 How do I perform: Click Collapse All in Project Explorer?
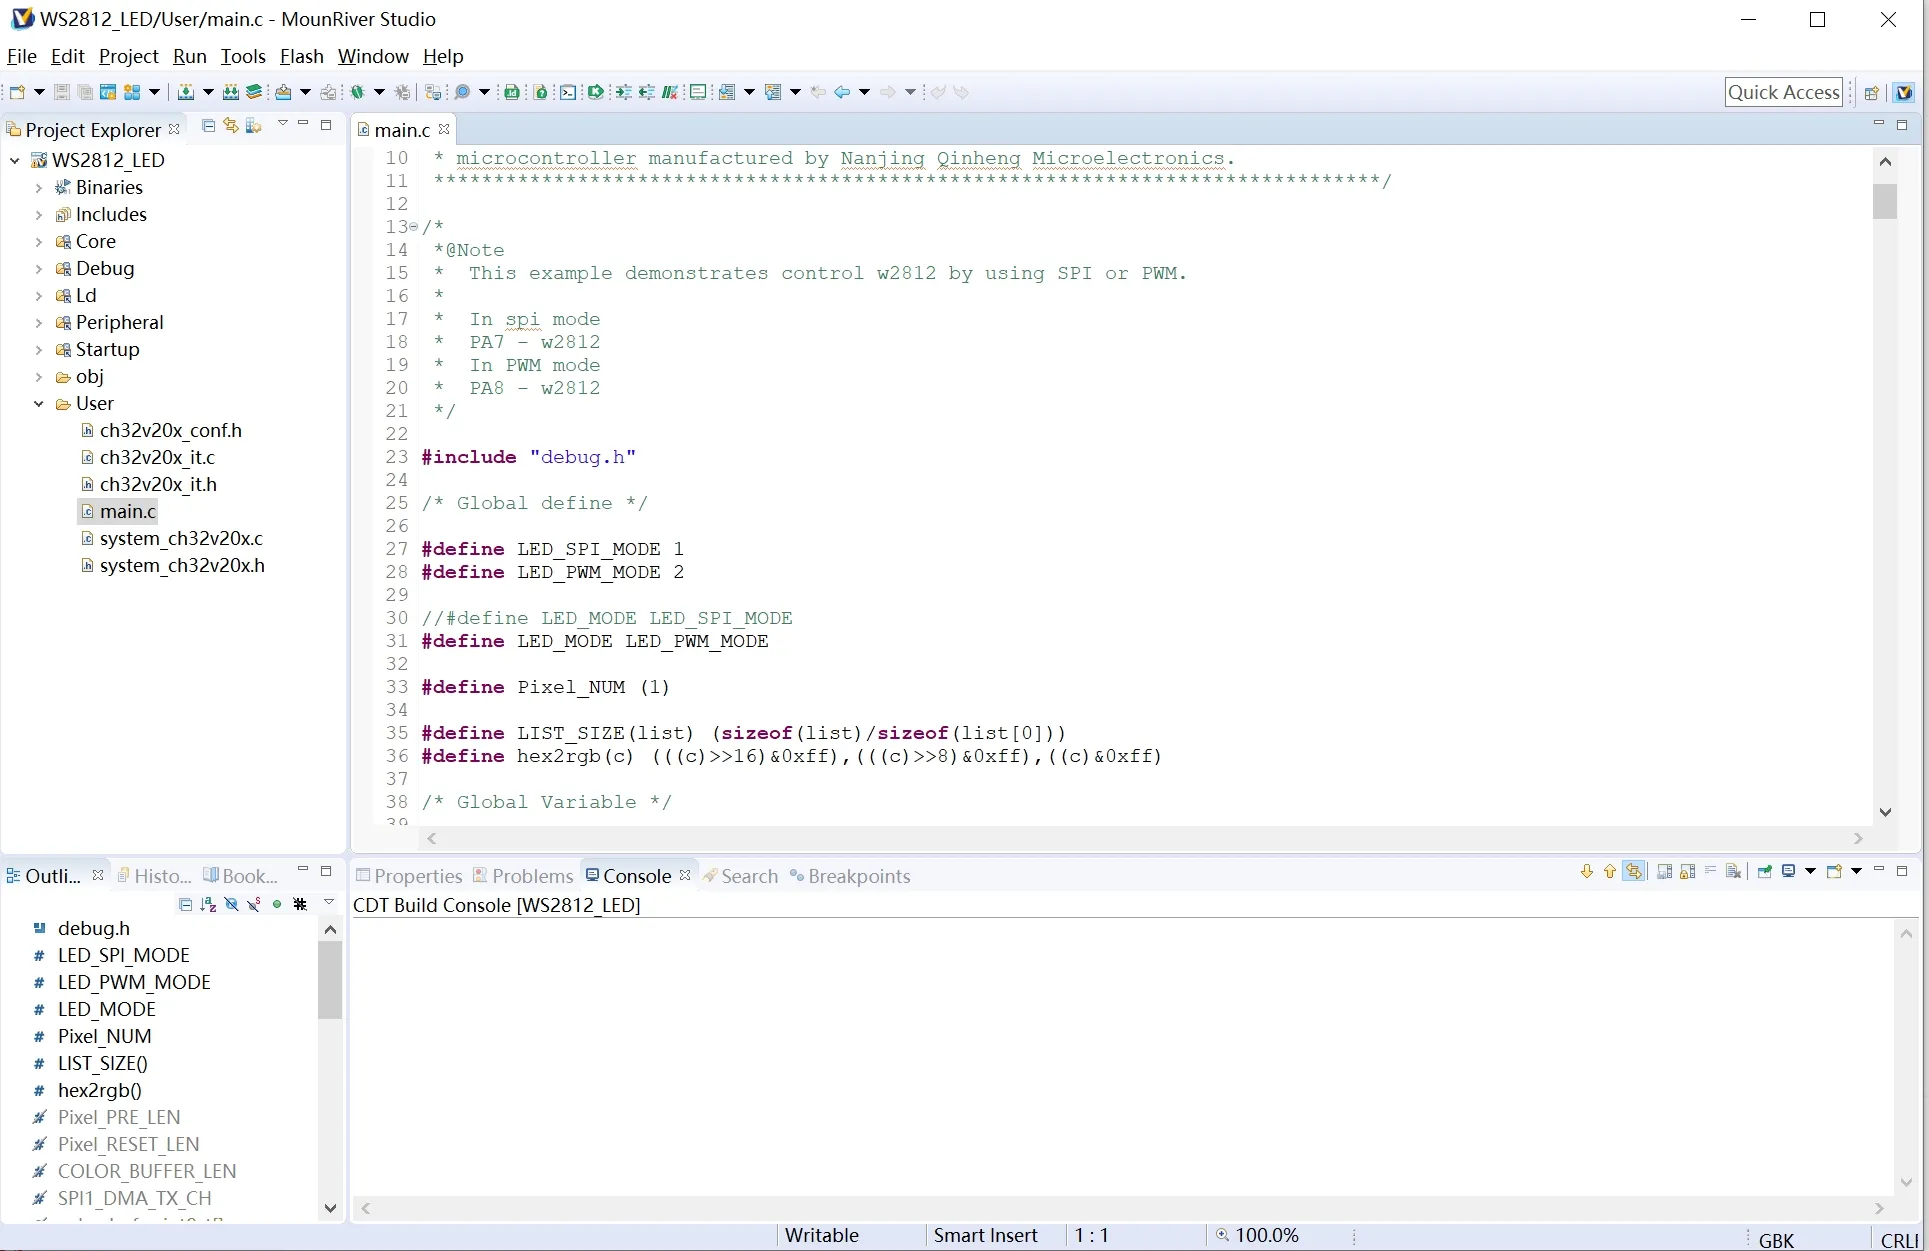click(x=208, y=125)
